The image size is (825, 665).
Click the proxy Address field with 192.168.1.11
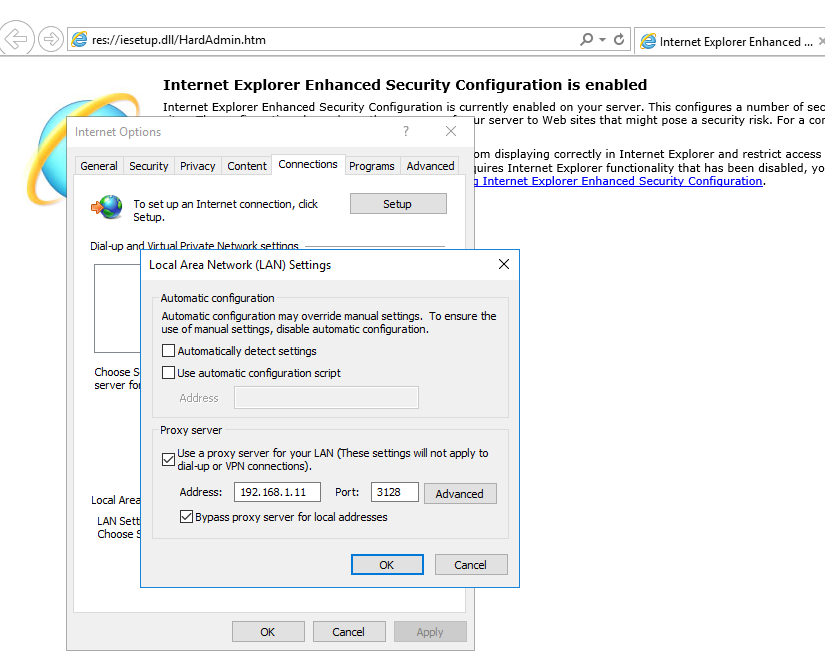277,492
